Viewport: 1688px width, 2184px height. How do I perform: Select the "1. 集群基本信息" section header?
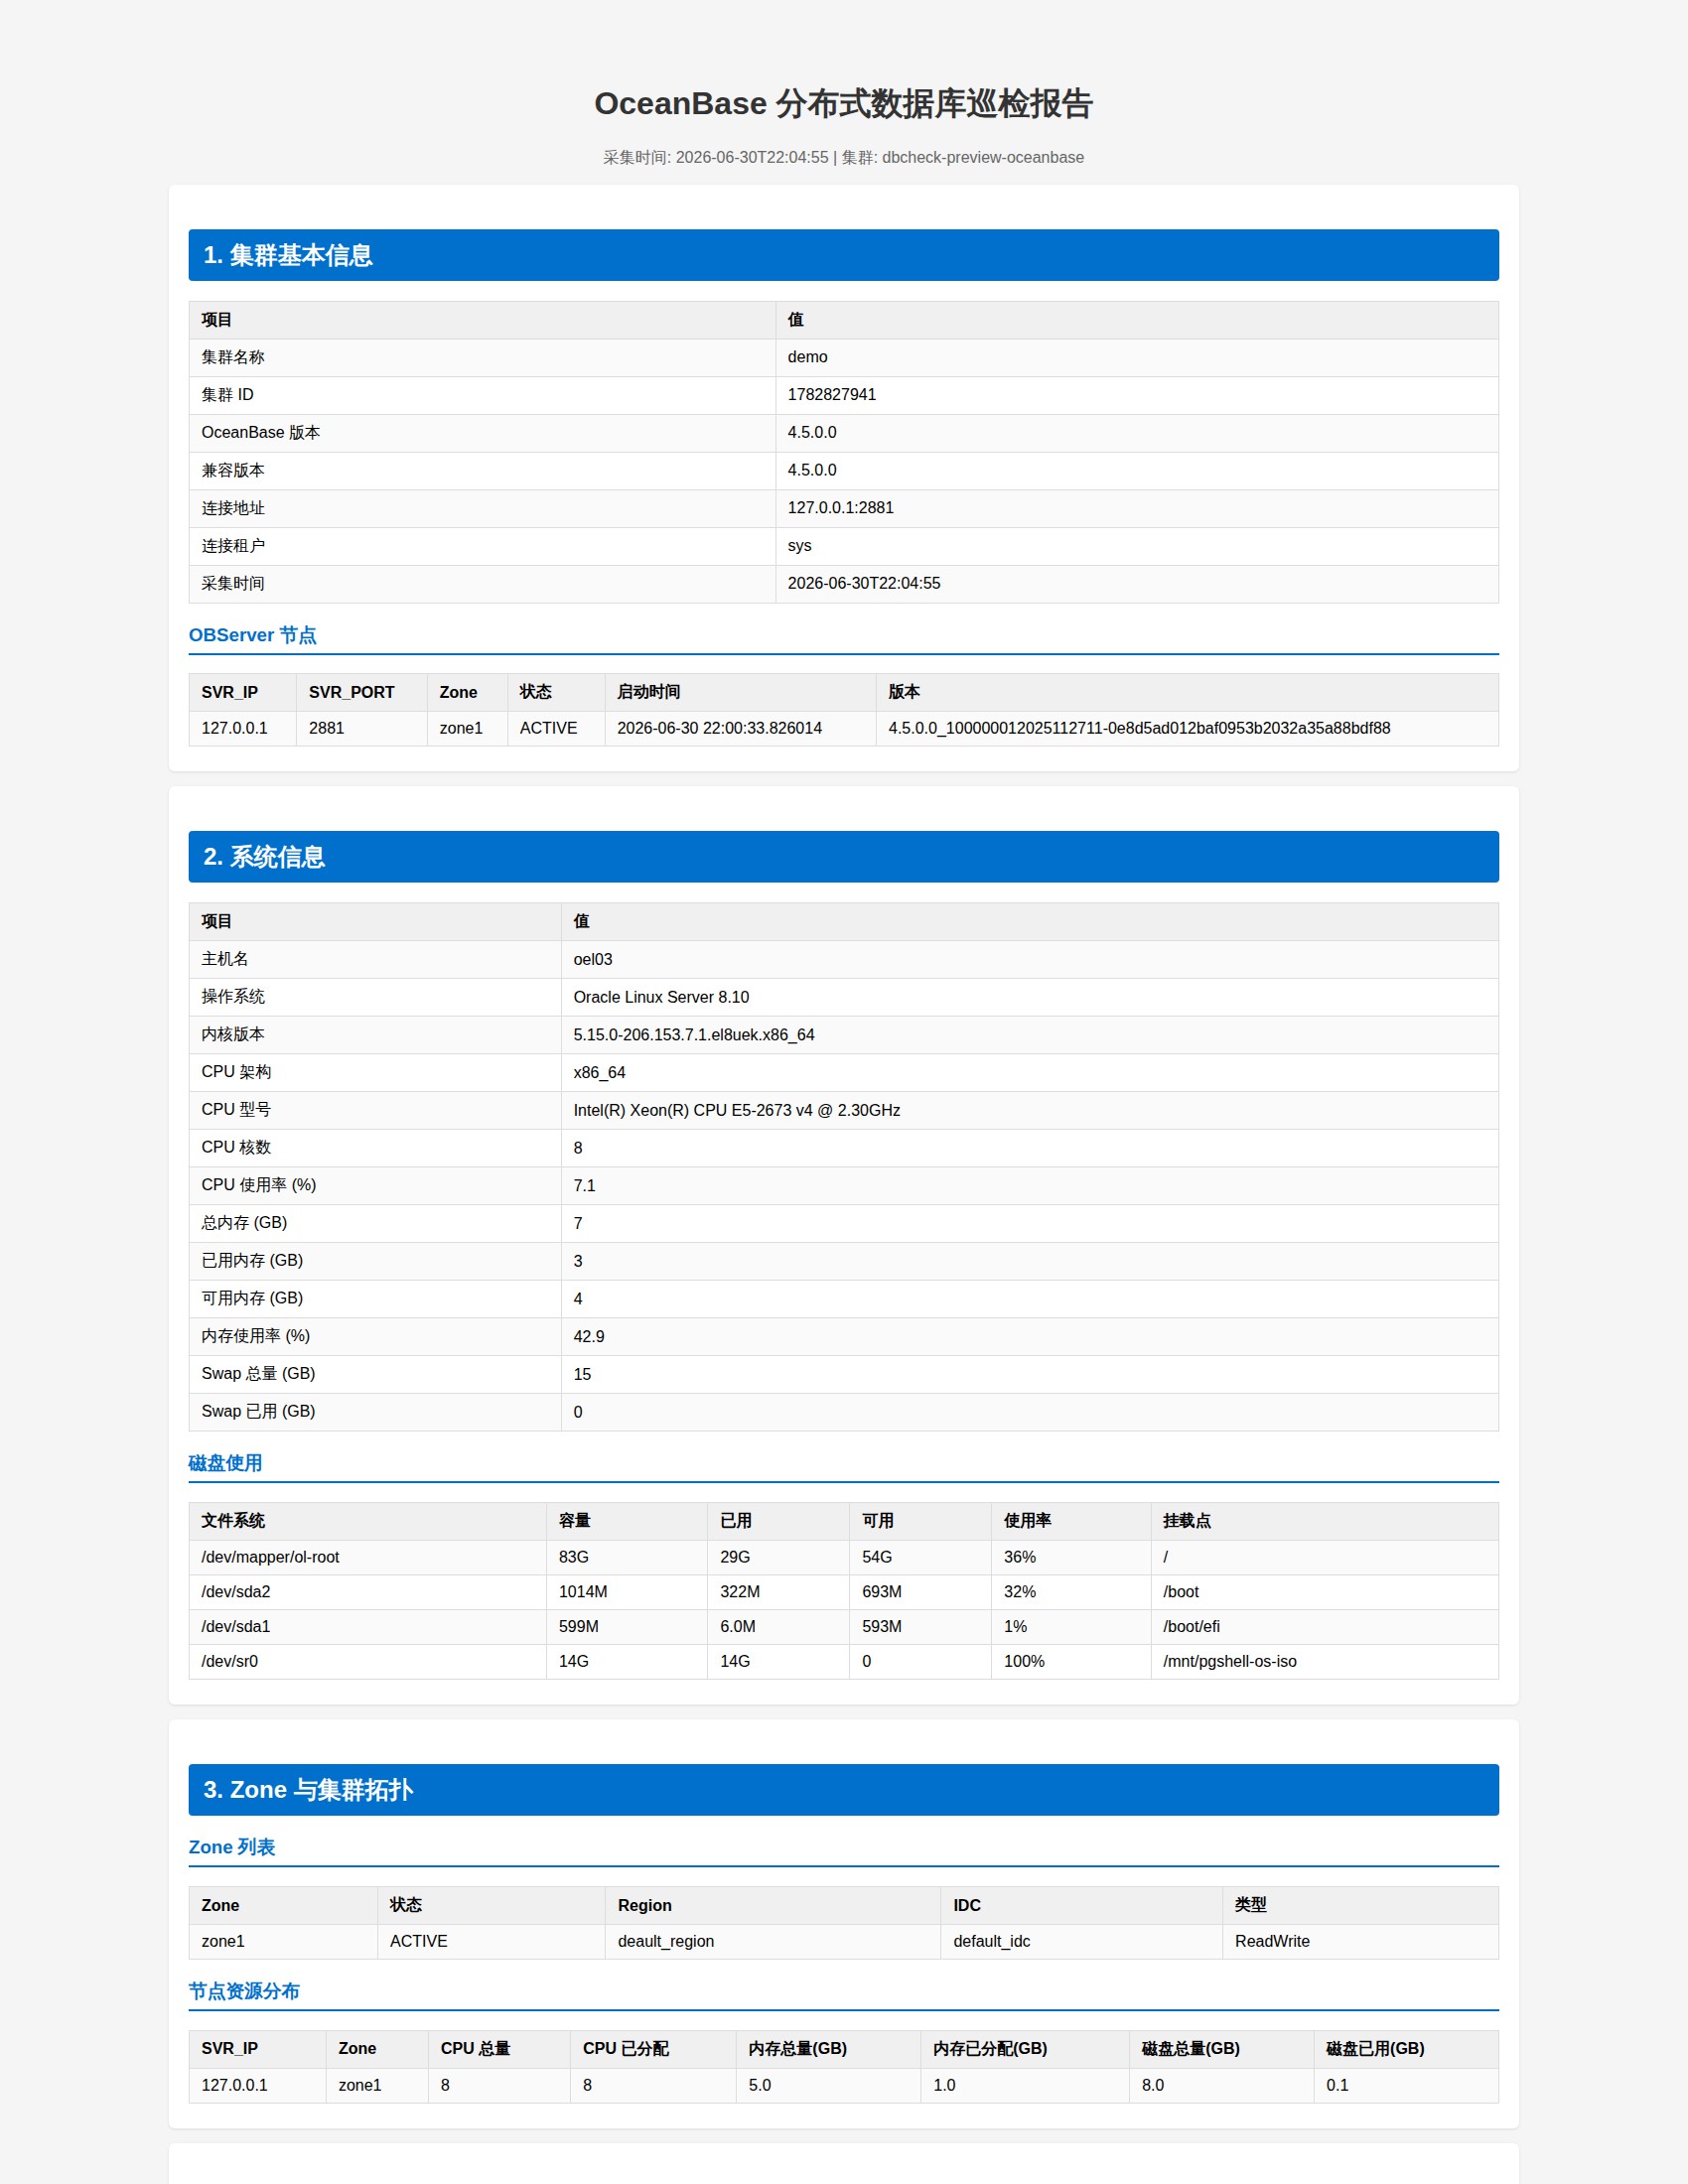(843, 255)
